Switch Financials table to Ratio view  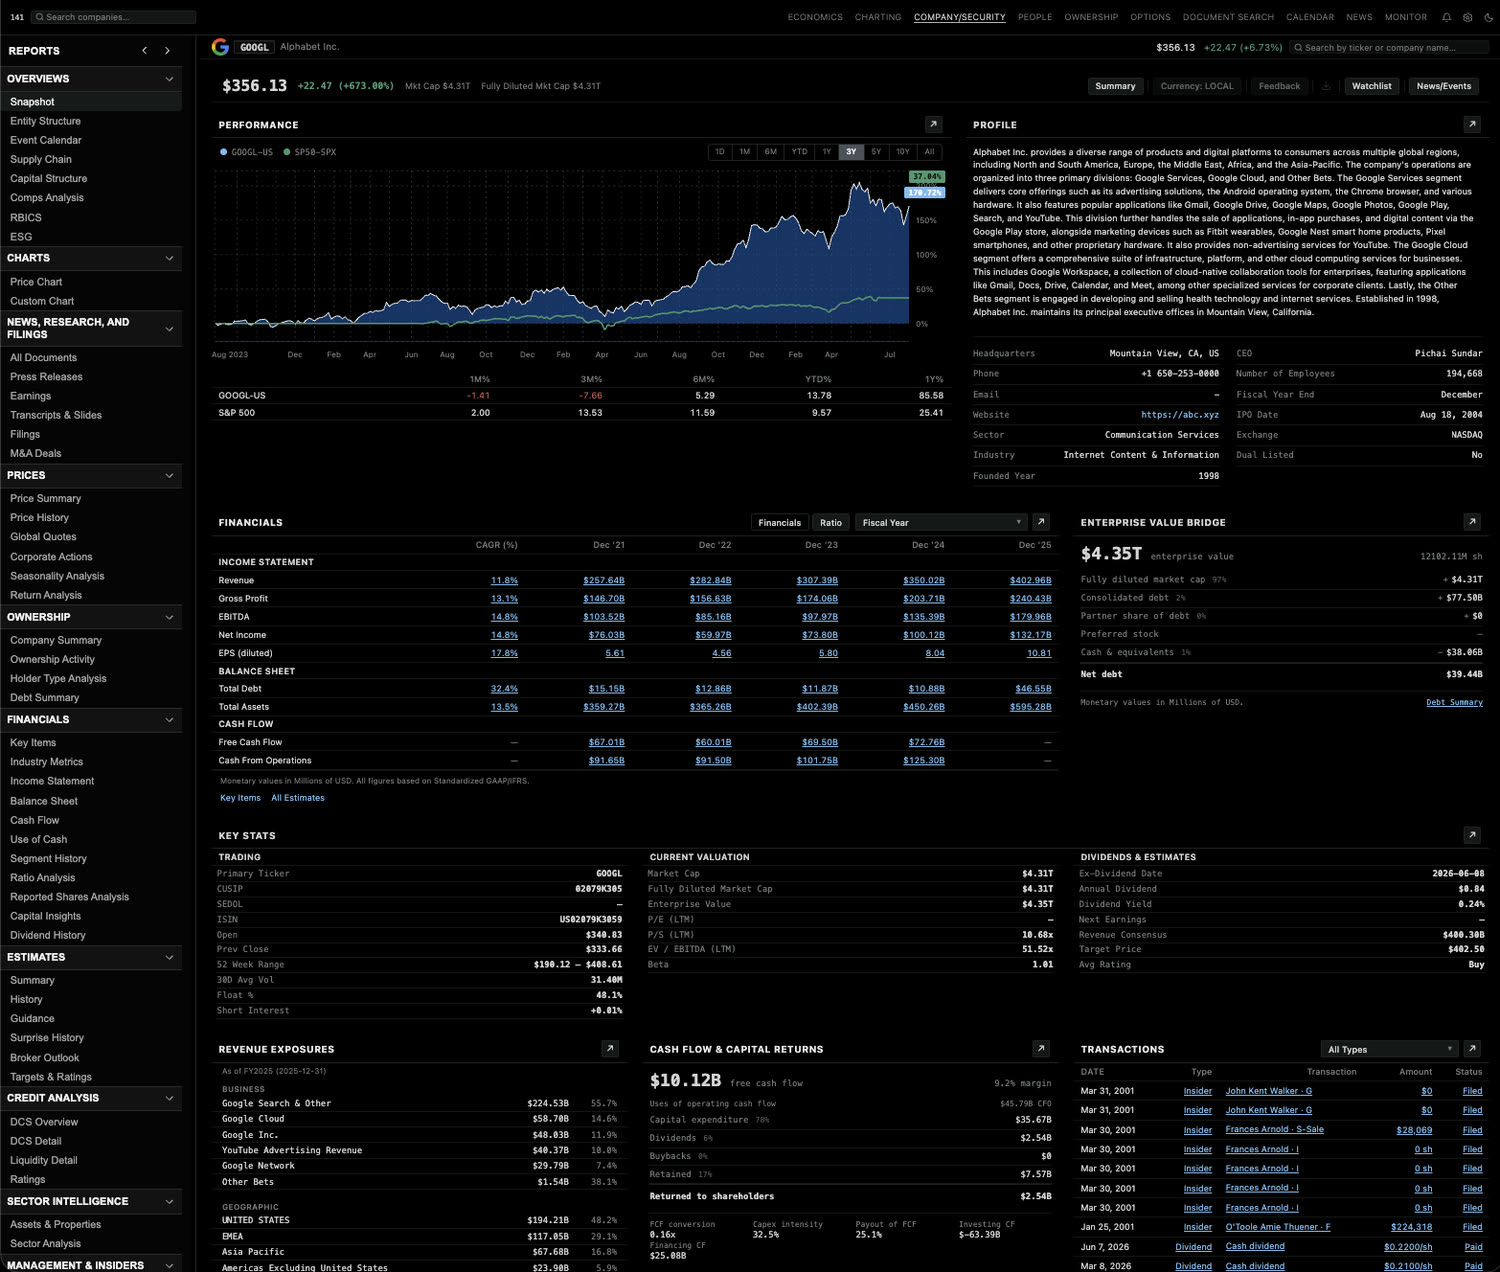[x=831, y=522]
